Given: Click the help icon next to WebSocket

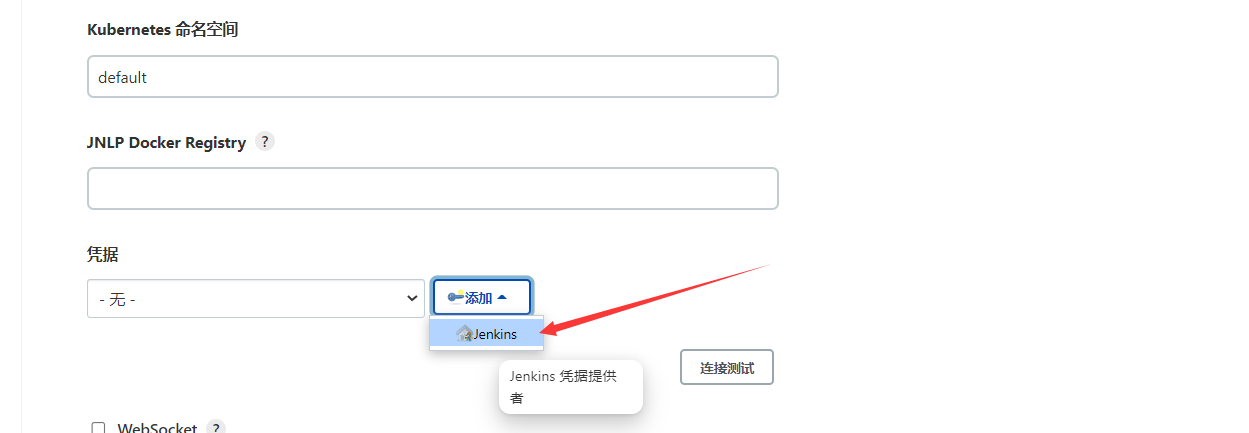Looking at the screenshot, I should coord(216,428).
